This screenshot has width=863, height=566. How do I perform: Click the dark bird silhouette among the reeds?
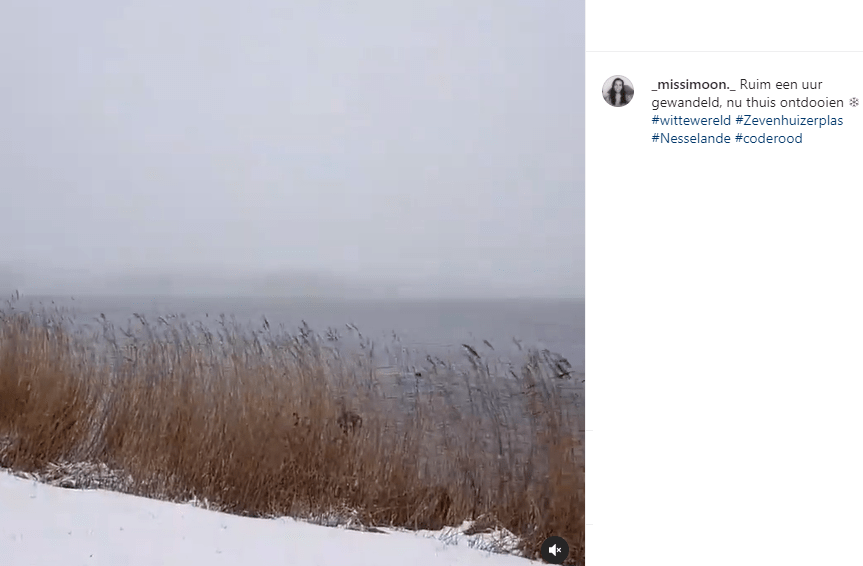coord(349,422)
